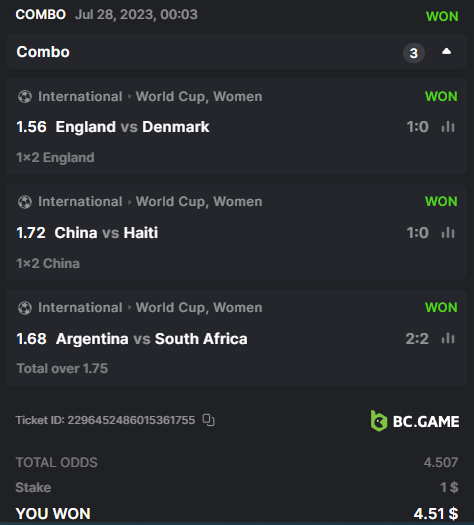474x525 pixels.
Task: Copy the Ticket ID using copy icon
Action: [x=209, y=420]
